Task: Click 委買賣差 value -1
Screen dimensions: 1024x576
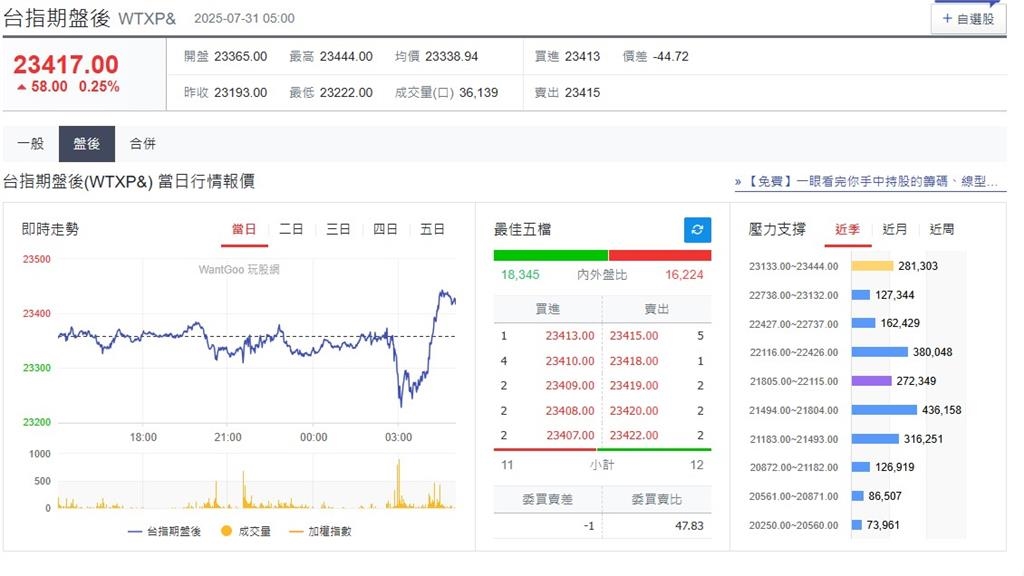Action: (589, 526)
